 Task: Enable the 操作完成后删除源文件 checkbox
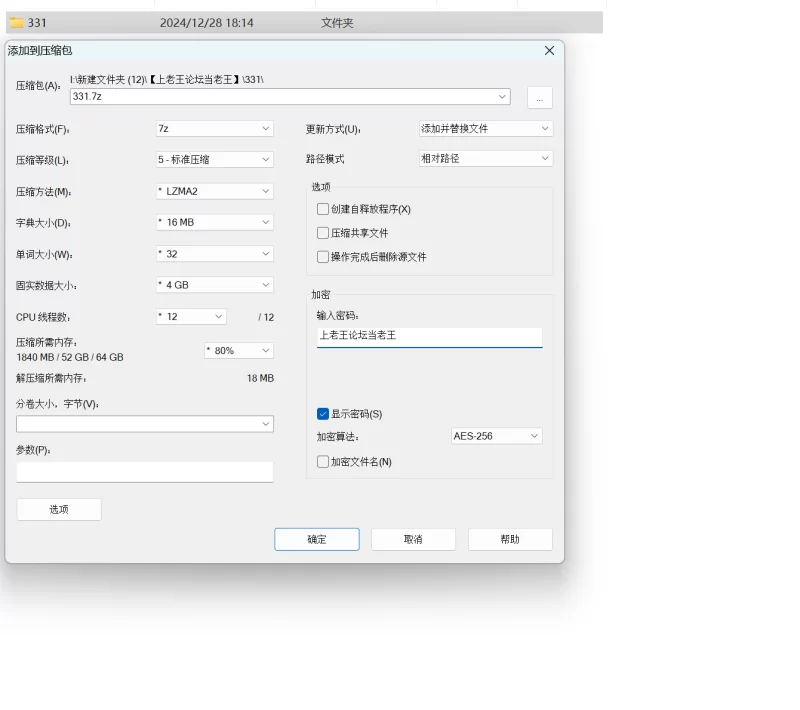tap(322, 257)
